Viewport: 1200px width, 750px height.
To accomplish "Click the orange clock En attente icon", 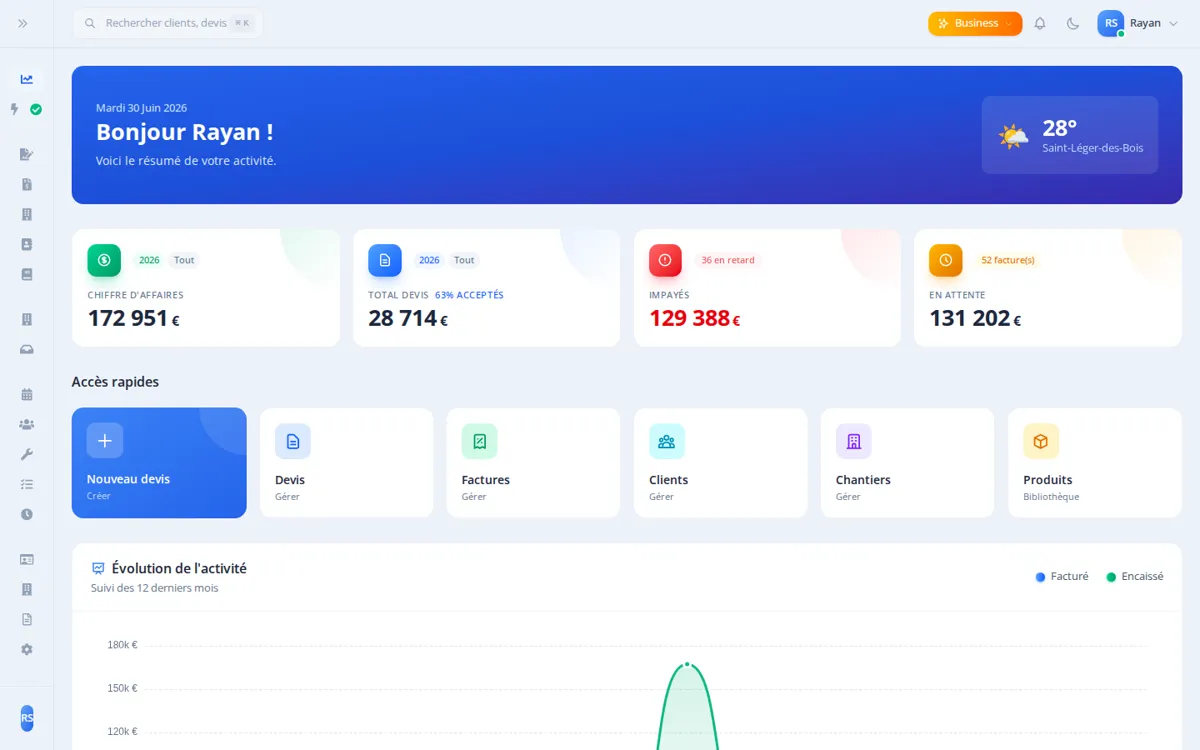I will (946, 260).
